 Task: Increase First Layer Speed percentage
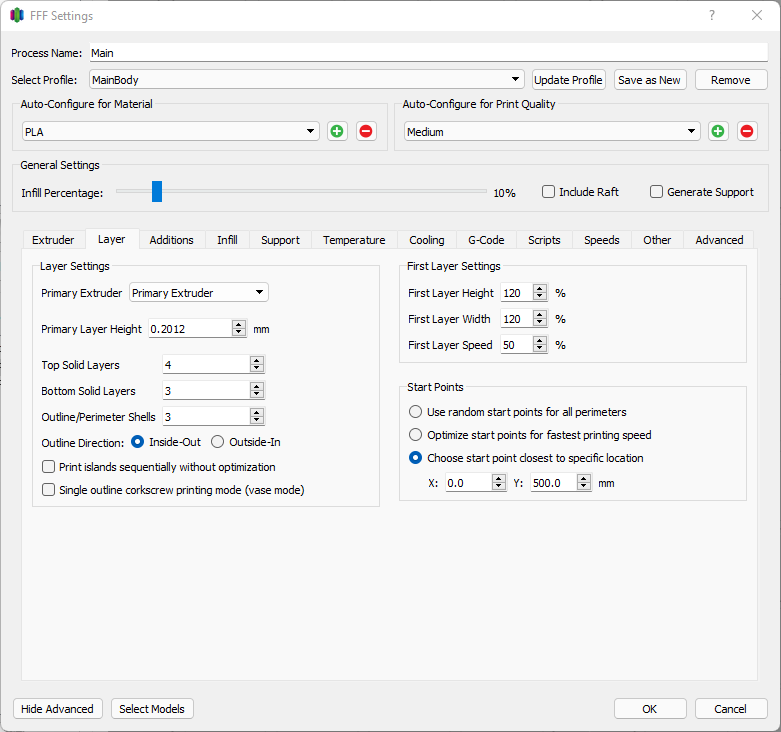pyautogui.click(x=540, y=340)
